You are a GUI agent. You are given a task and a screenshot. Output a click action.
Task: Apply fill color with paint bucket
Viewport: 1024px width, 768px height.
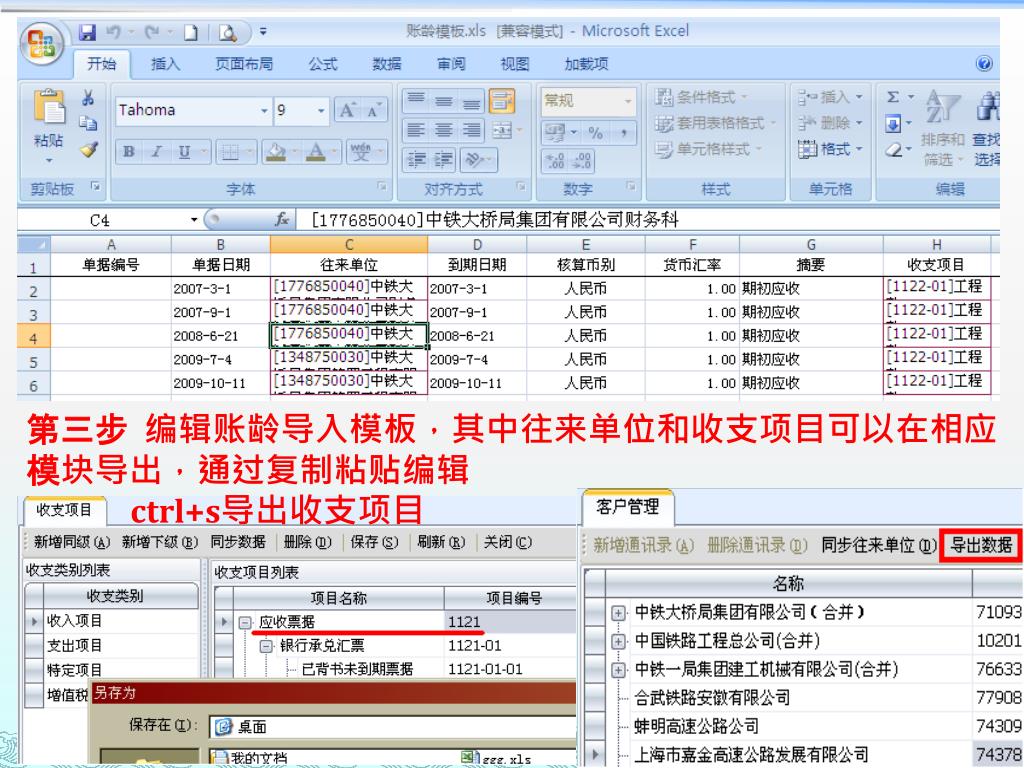(277, 152)
